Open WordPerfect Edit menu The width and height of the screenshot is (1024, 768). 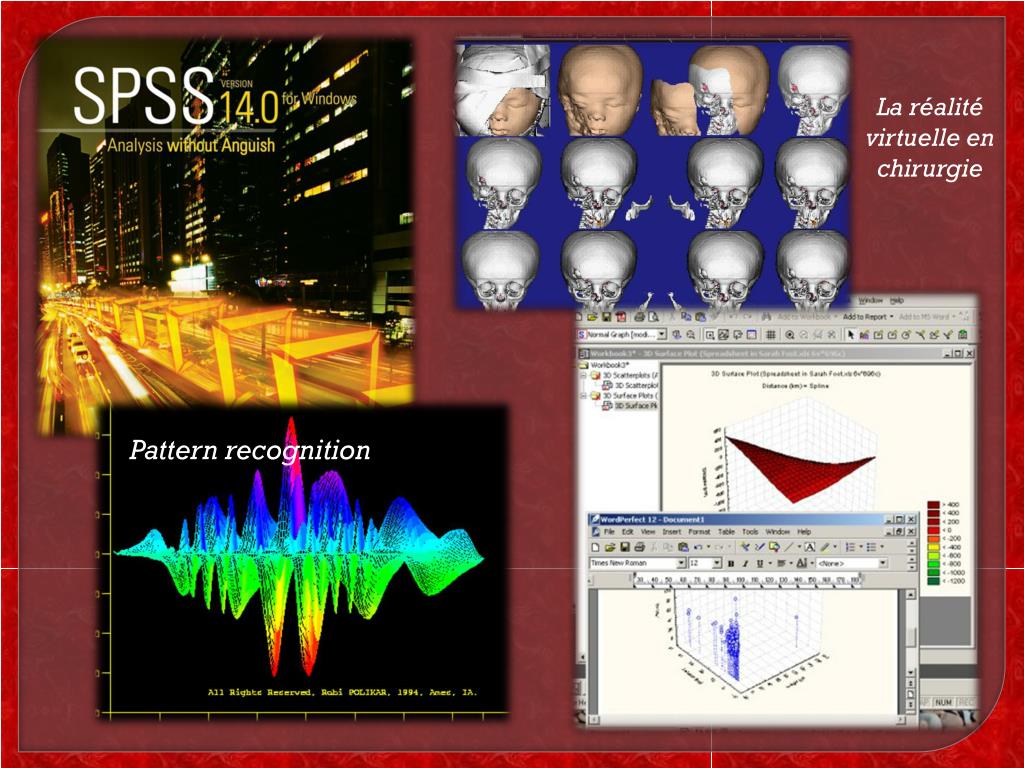628,532
